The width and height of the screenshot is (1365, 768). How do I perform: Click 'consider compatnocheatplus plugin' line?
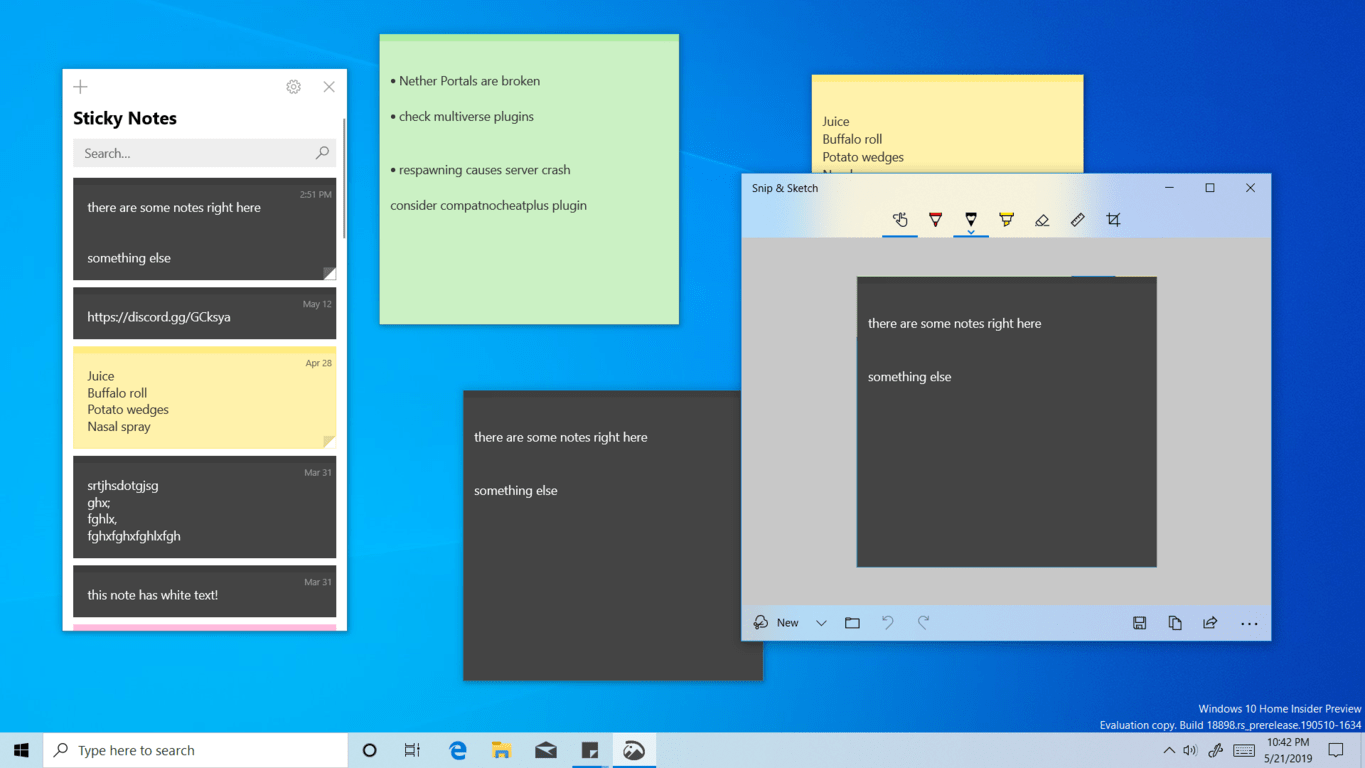488,206
